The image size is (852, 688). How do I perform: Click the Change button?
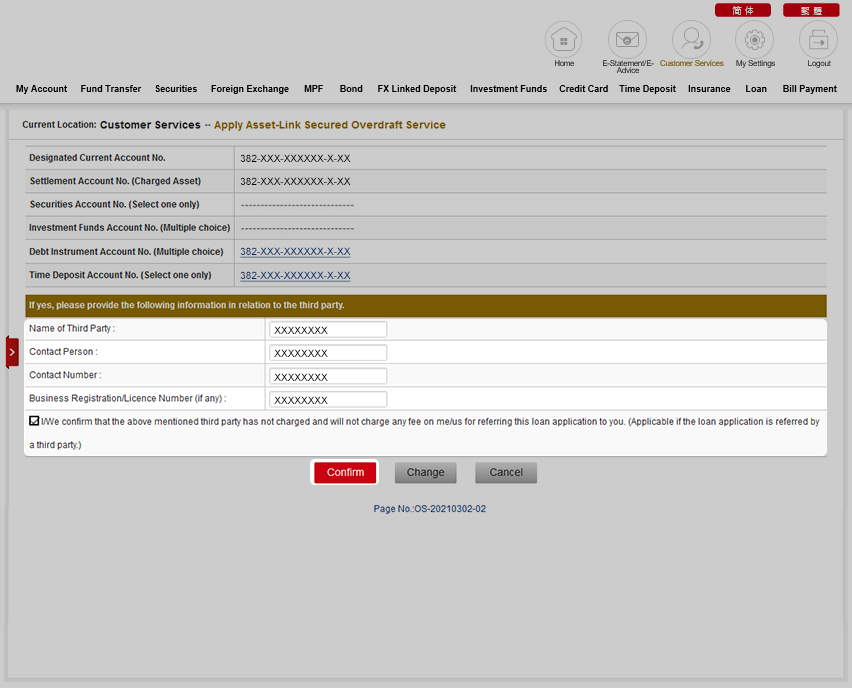tap(425, 473)
